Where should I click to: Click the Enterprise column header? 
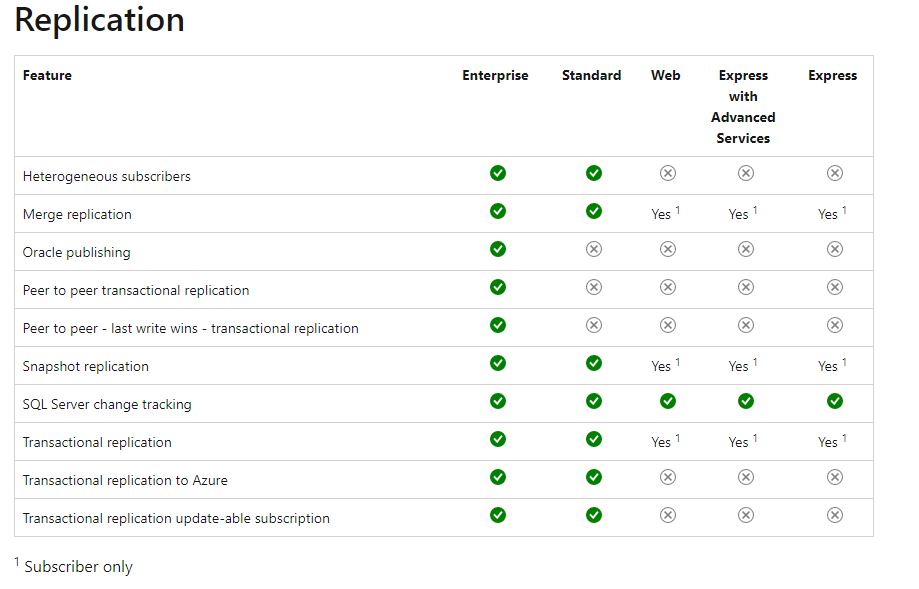pos(495,75)
